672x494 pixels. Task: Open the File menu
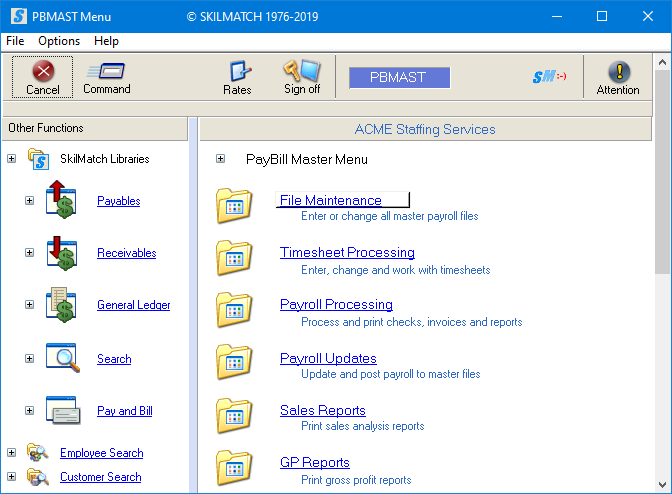[x=15, y=41]
